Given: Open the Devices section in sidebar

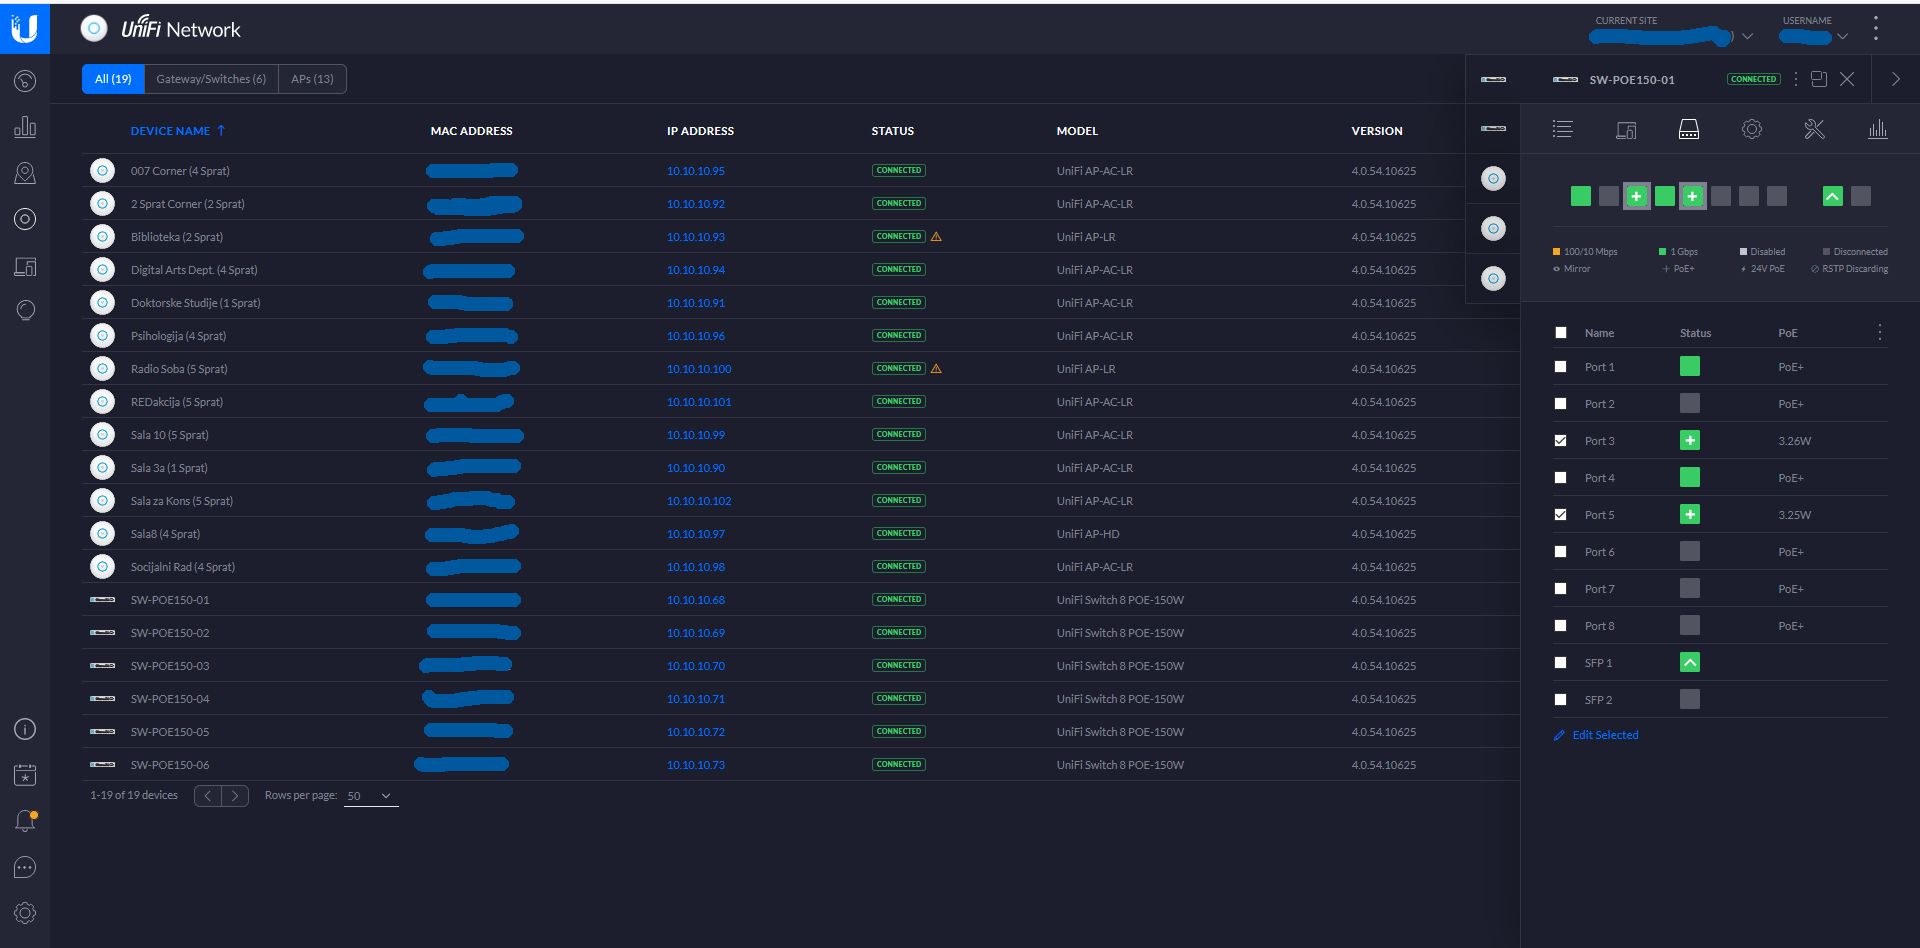Looking at the screenshot, I should click(x=25, y=219).
